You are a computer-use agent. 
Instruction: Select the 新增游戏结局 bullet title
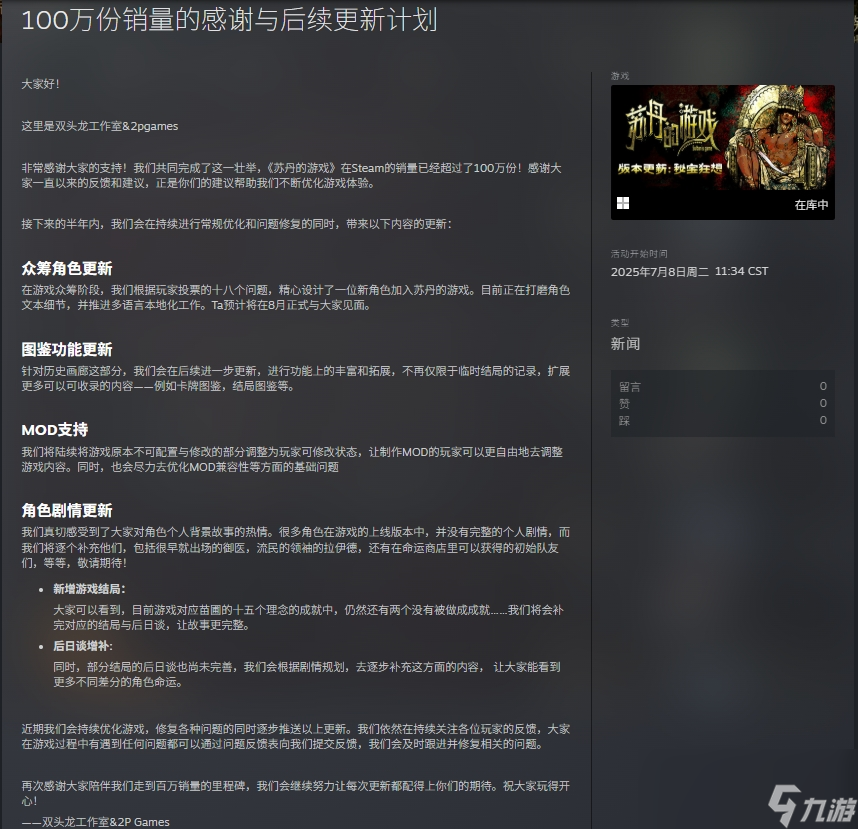click(89, 589)
